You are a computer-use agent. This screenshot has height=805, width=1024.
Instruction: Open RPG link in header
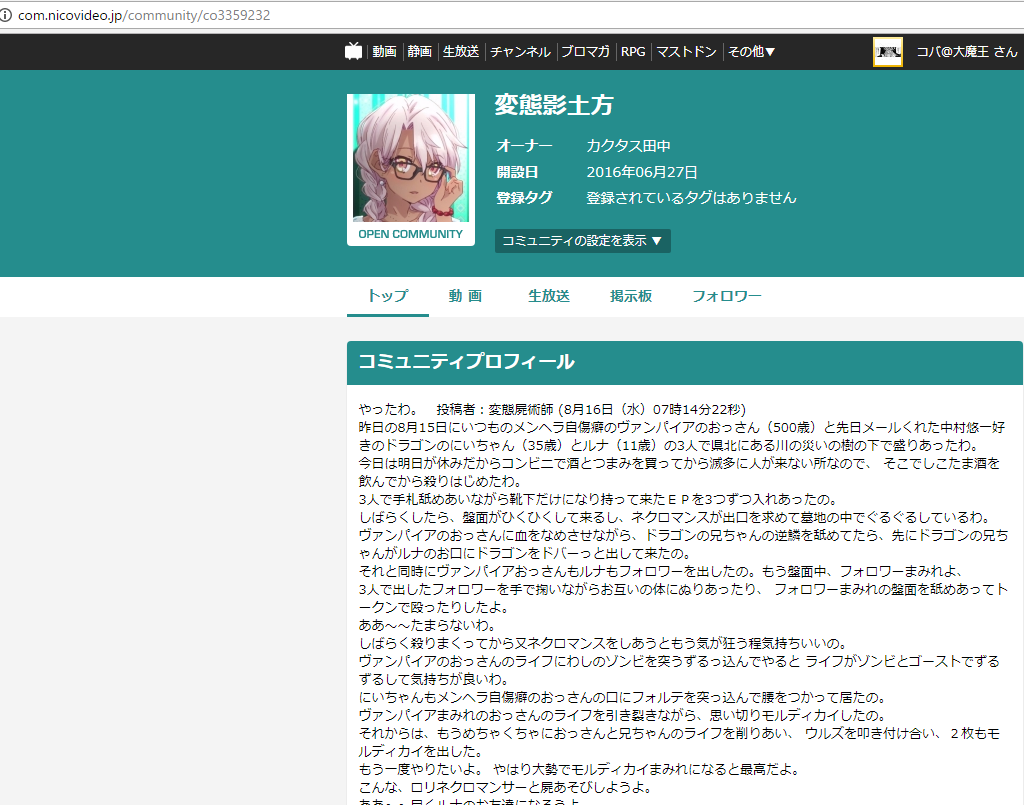coord(633,52)
